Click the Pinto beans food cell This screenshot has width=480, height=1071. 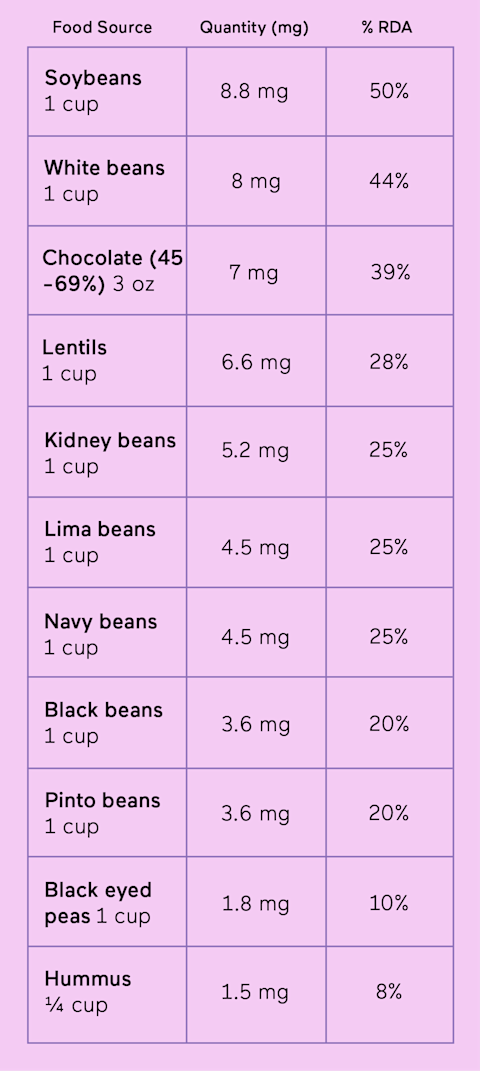tap(107, 813)
